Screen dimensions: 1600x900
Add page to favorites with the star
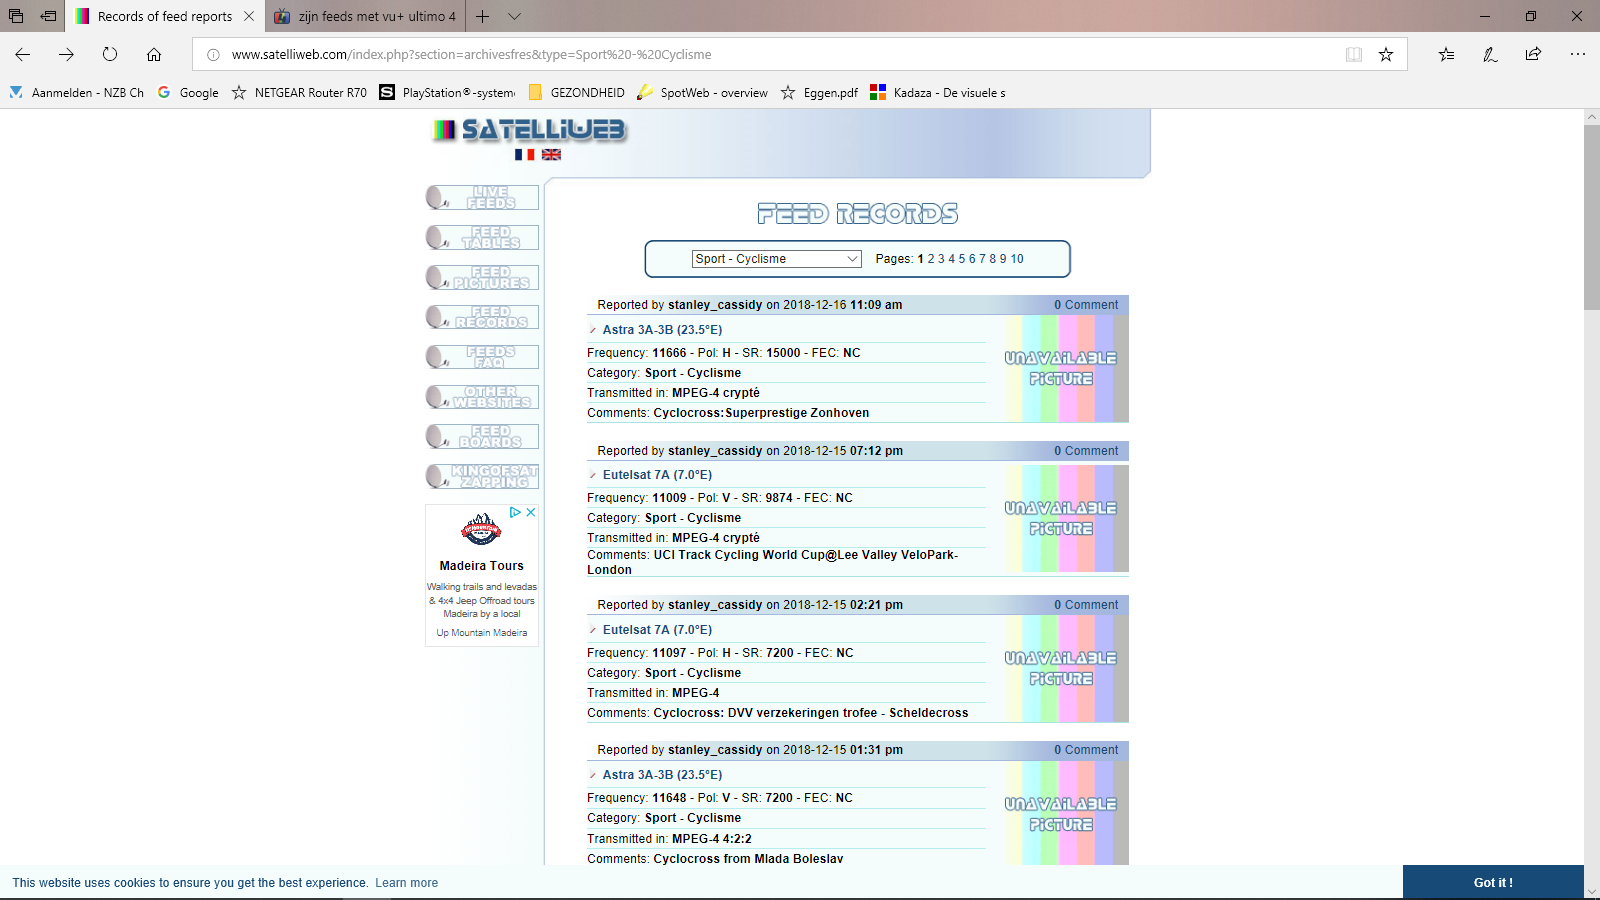click(x=1386, y=55)
